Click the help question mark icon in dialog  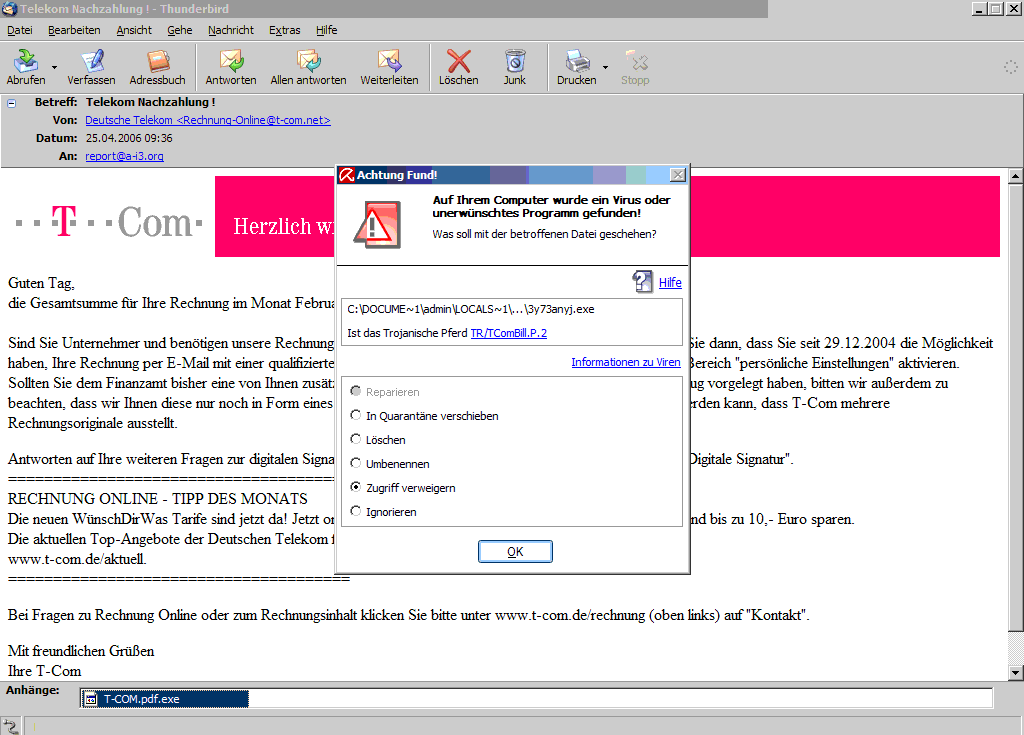(x=642, y=282)
